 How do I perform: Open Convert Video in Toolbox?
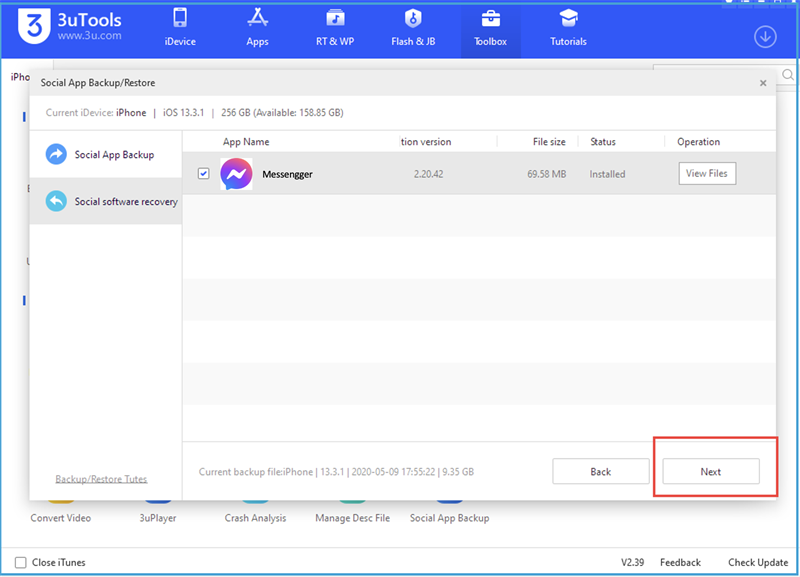pyautogui.click(x=61, y=518)
